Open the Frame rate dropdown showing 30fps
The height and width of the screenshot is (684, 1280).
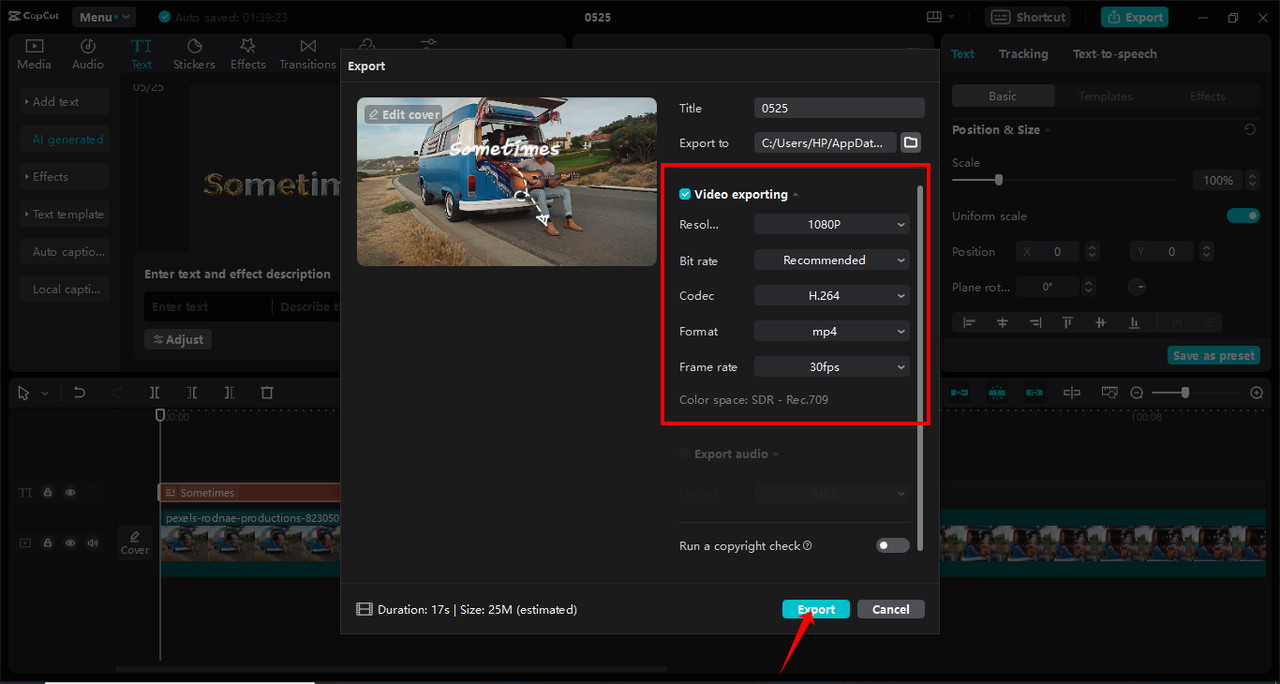click(x=832, y=367)
